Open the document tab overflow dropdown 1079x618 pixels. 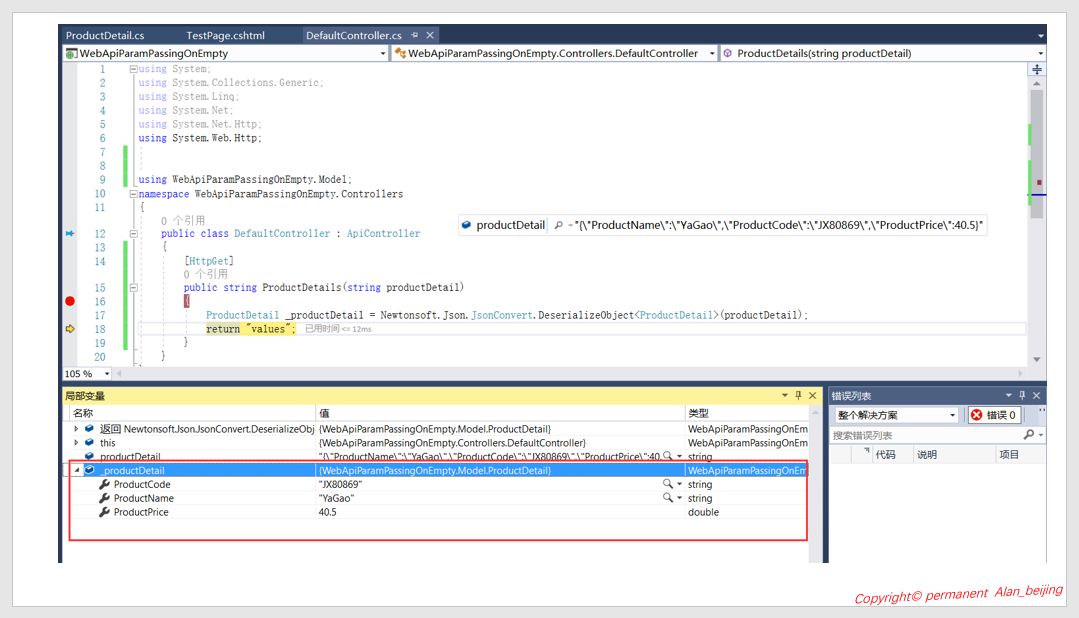click(1040, 36)
